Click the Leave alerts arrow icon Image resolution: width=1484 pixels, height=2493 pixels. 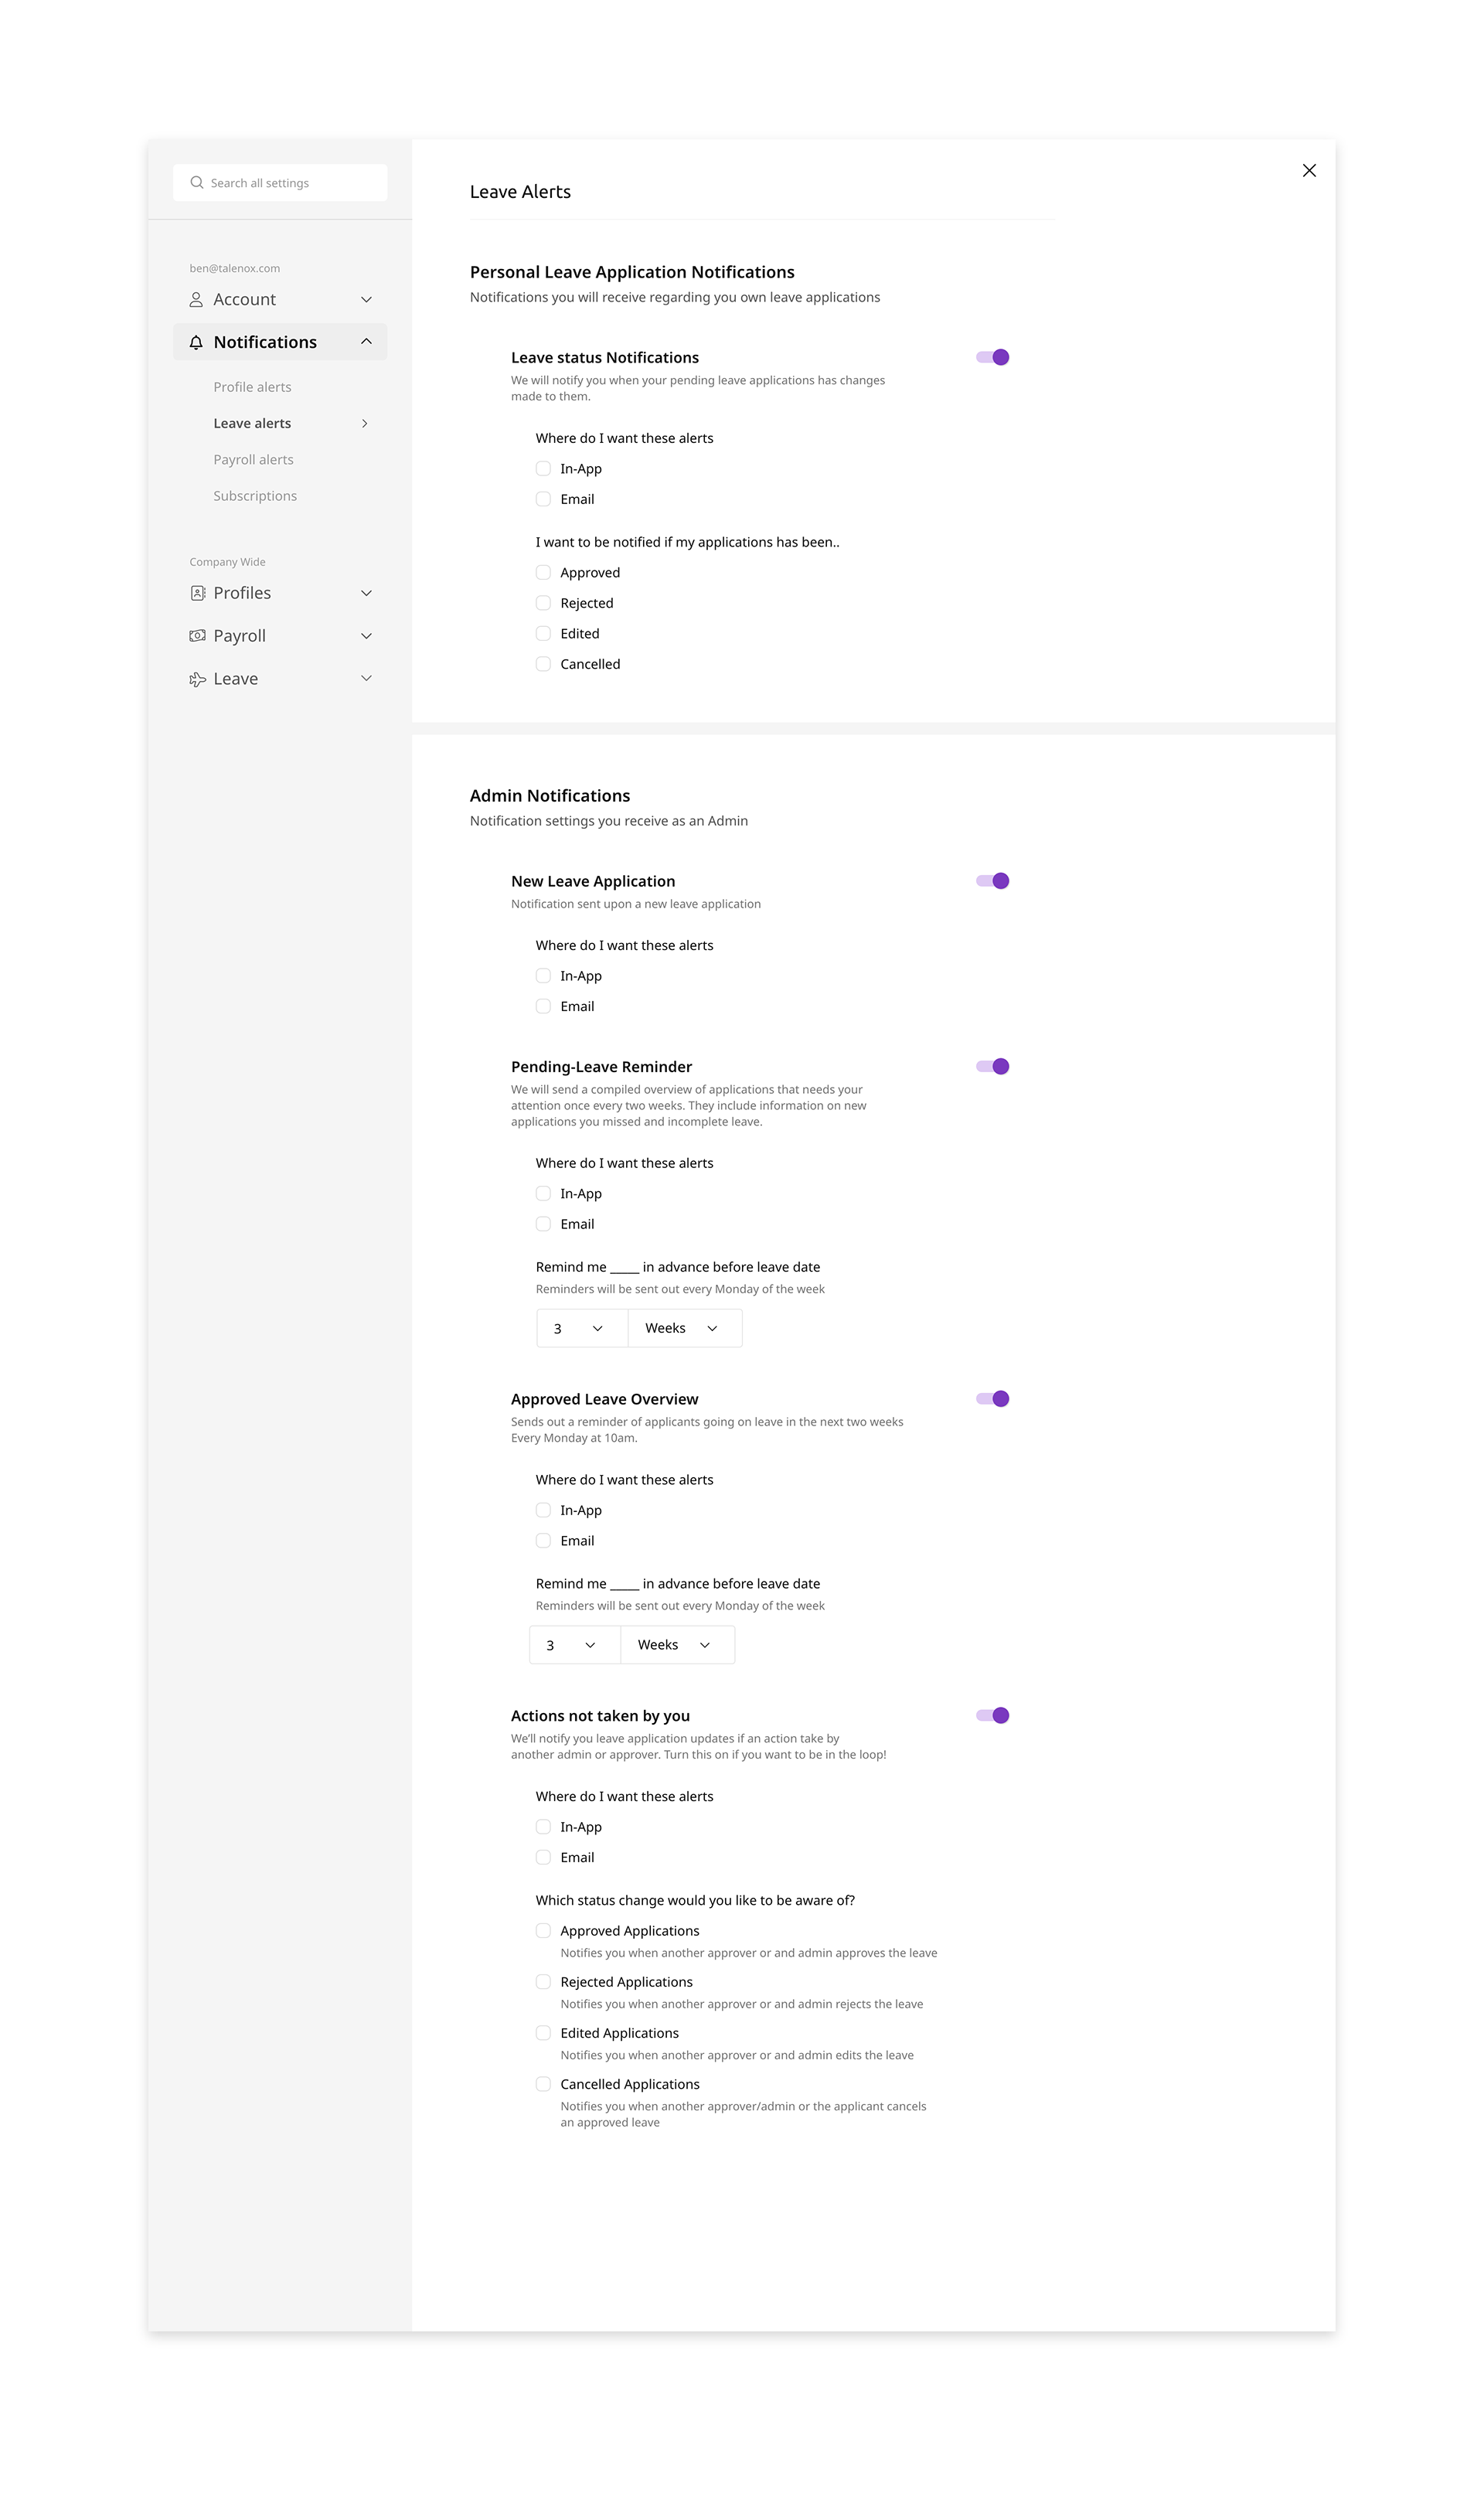pos(365,424)
